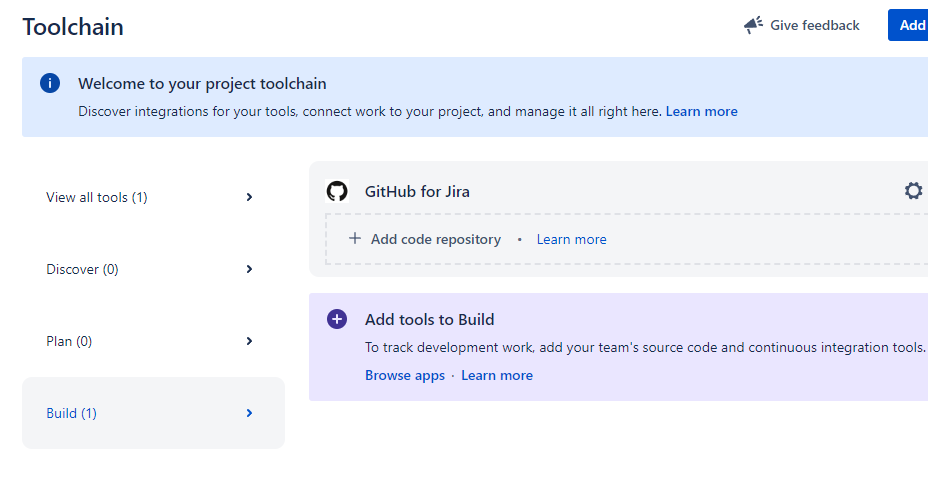928x485 pixels.
Task: Click the Build row chevron arrow
Action: click(x=249, y=413)
